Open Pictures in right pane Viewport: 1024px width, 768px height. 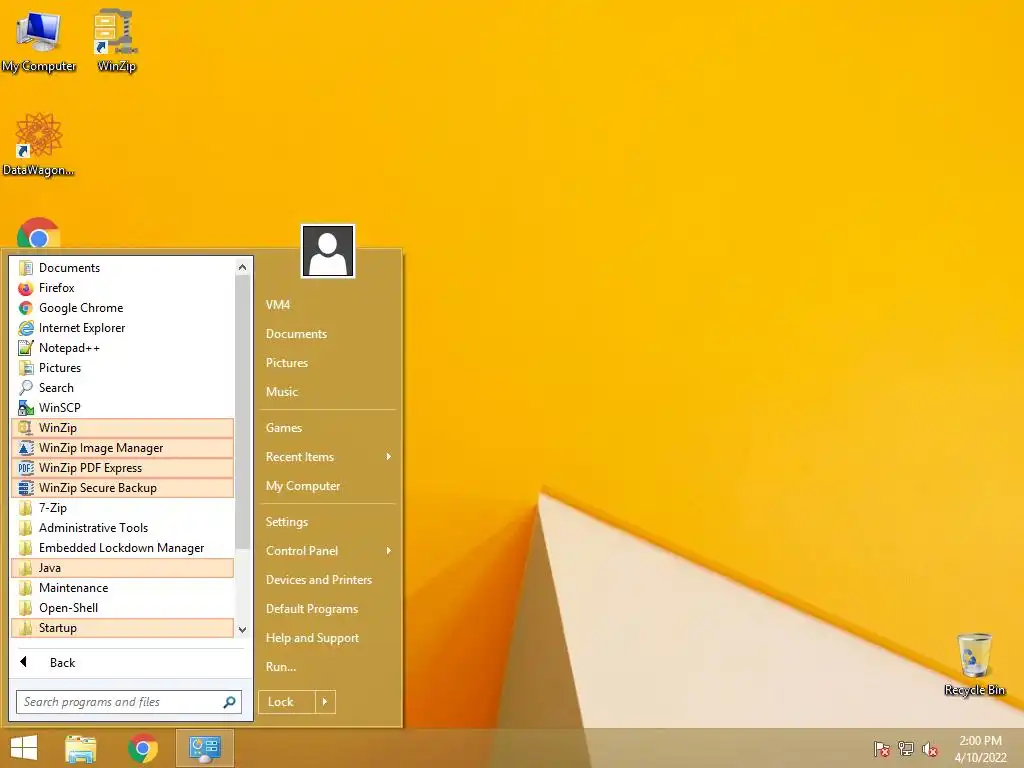pyautogui.click(x=328, y=362)
